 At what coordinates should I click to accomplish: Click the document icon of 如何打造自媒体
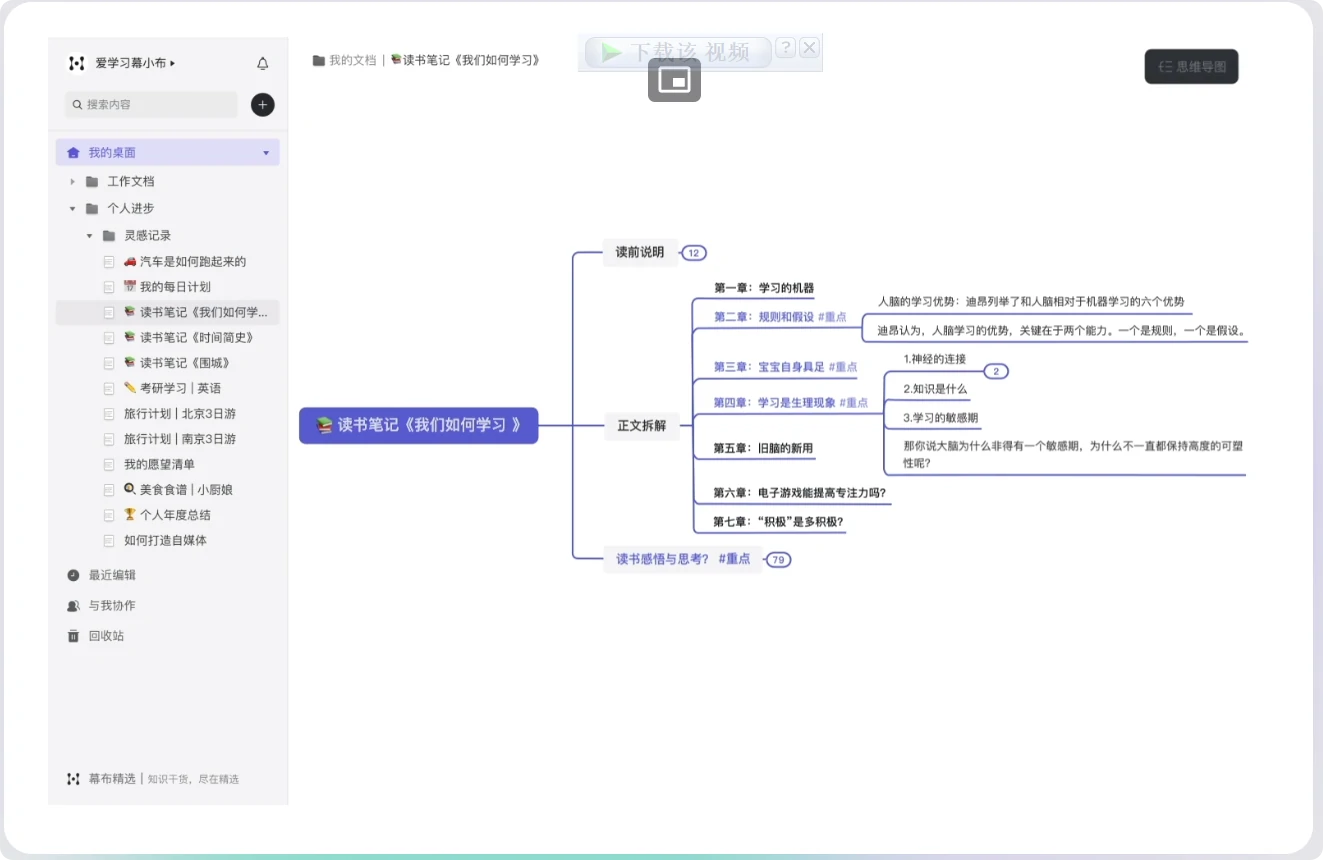(x=109, y=541)
